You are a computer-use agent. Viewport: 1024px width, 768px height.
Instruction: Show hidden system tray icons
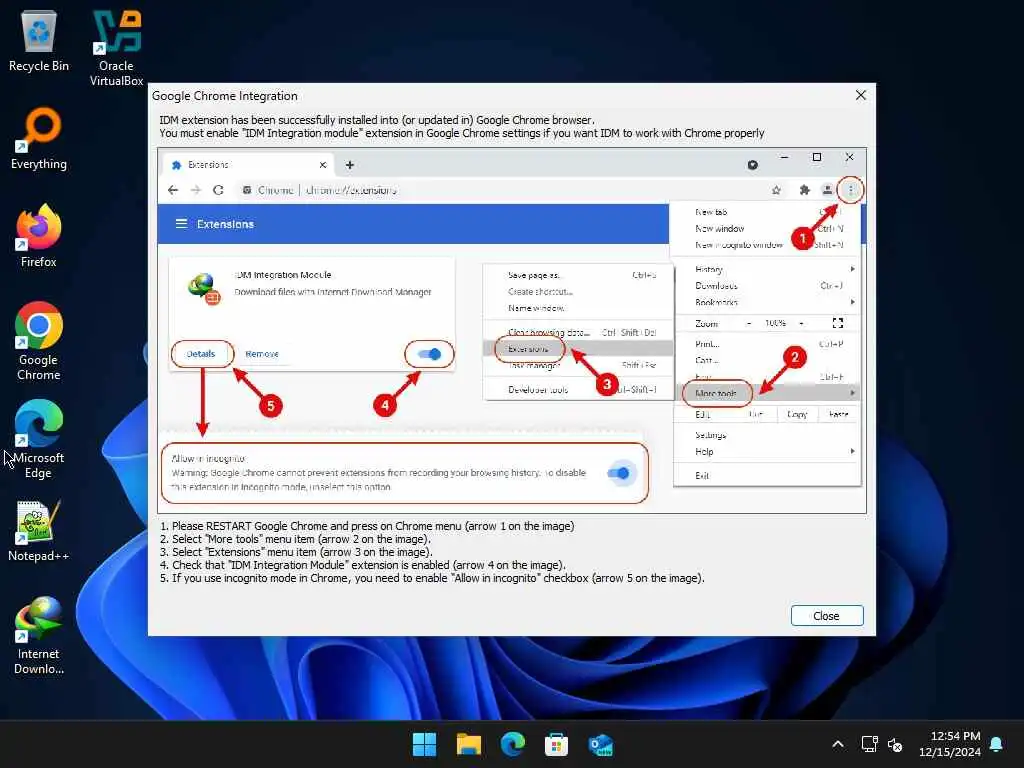pos(838,744)
